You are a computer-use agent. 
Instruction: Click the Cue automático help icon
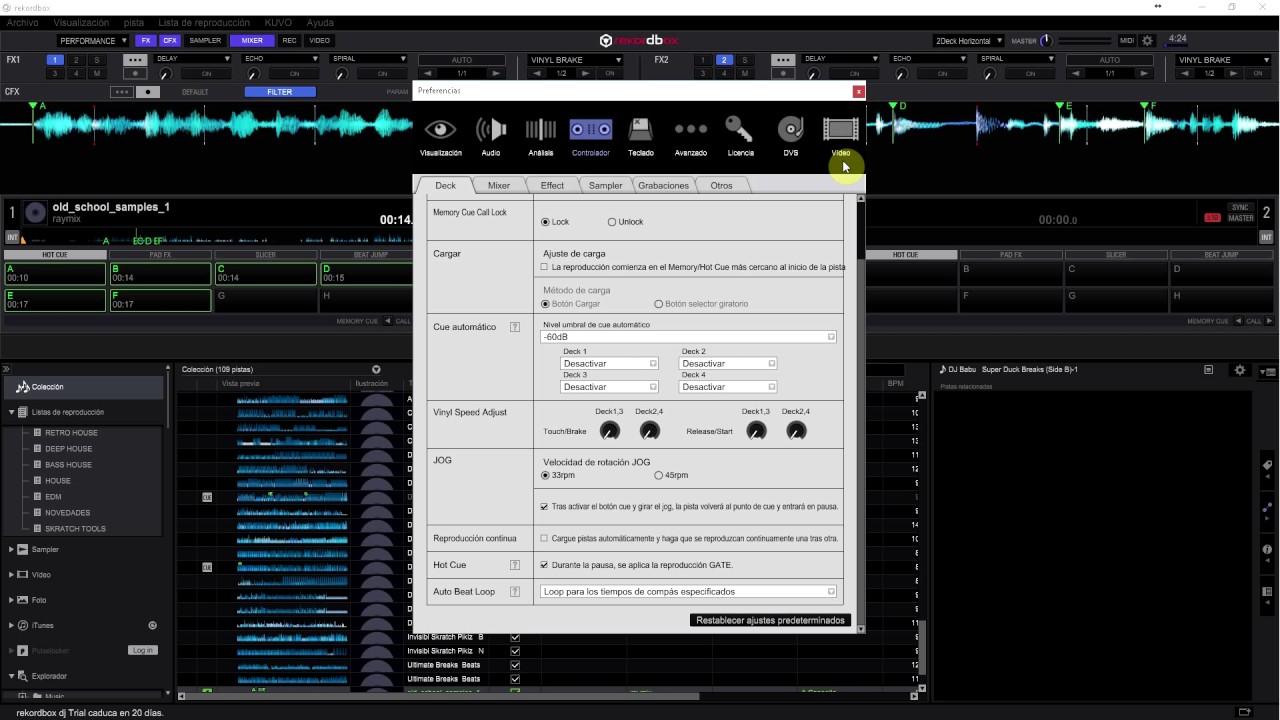click(515, 327)
